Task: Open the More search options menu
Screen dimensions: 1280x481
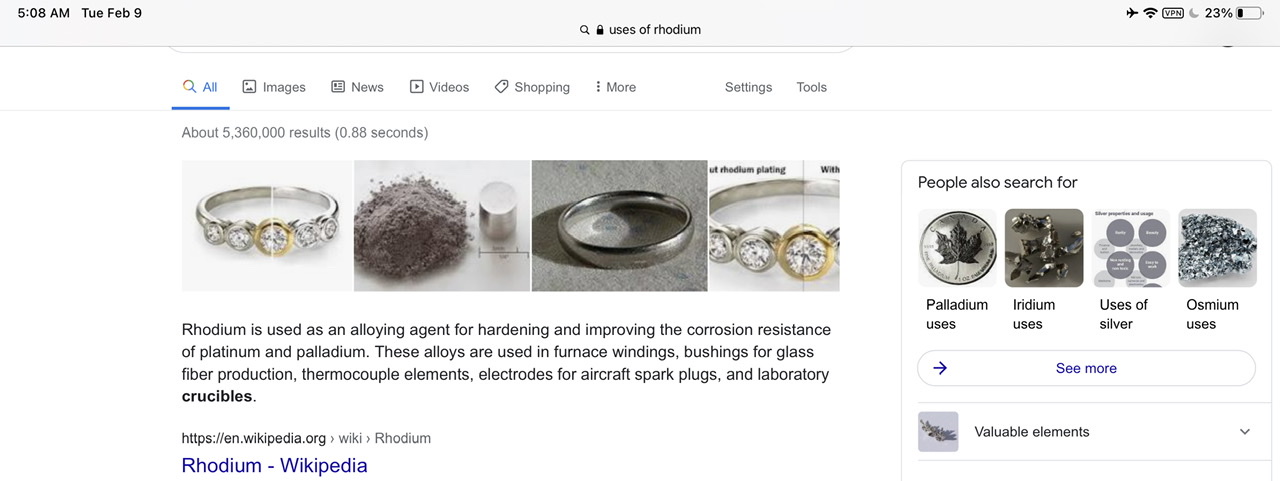Action: (615, 87)
